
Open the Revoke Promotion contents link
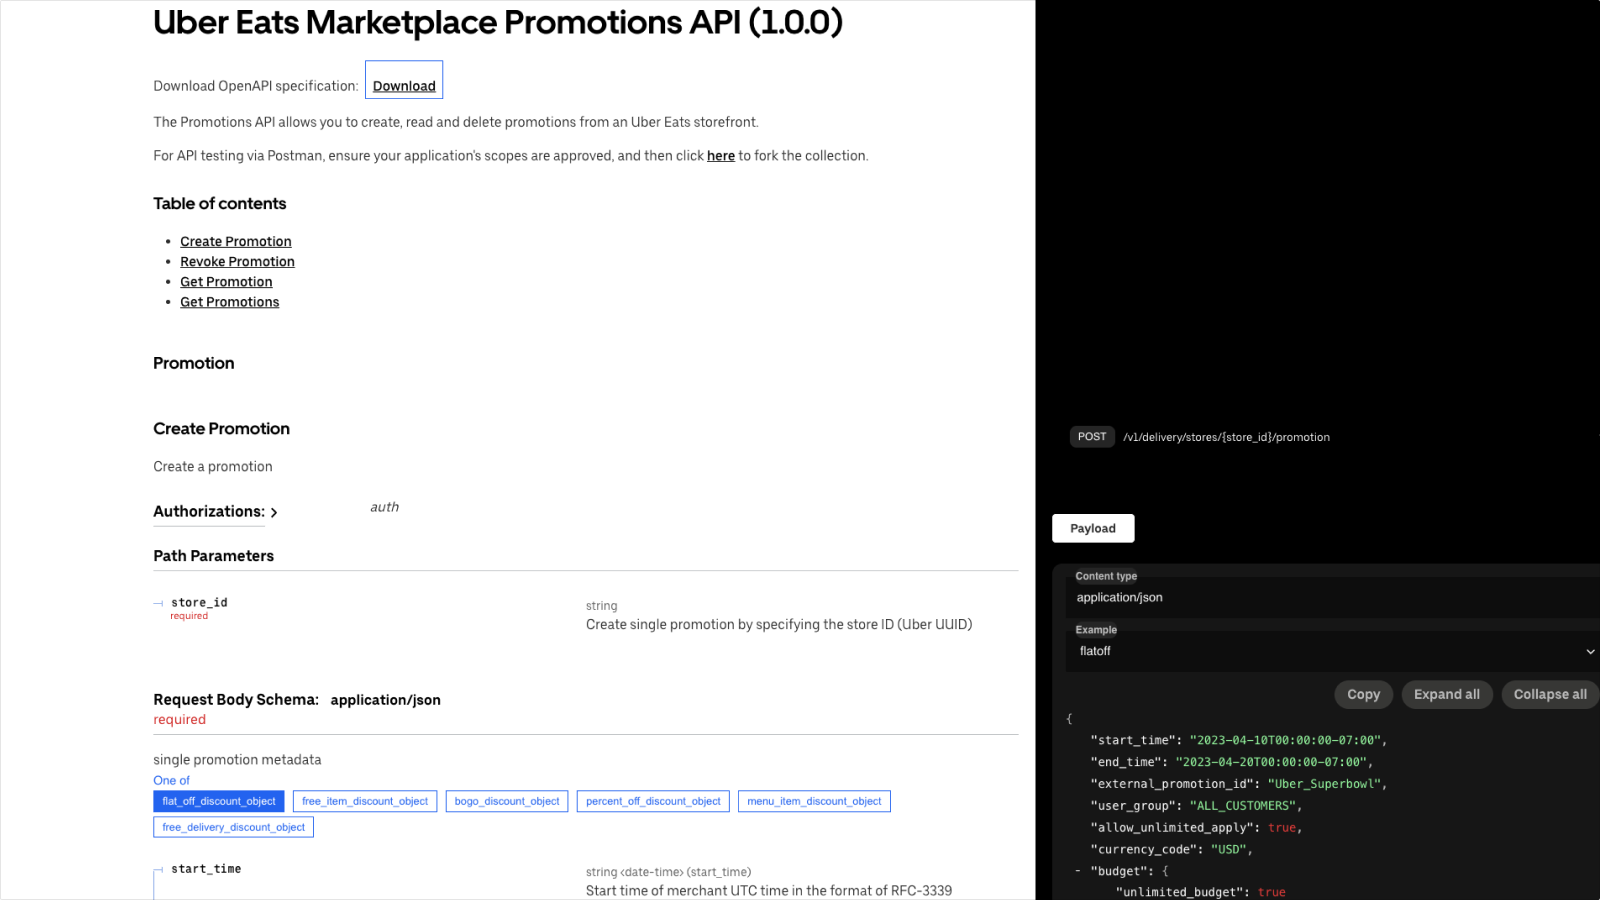[237, 262]
